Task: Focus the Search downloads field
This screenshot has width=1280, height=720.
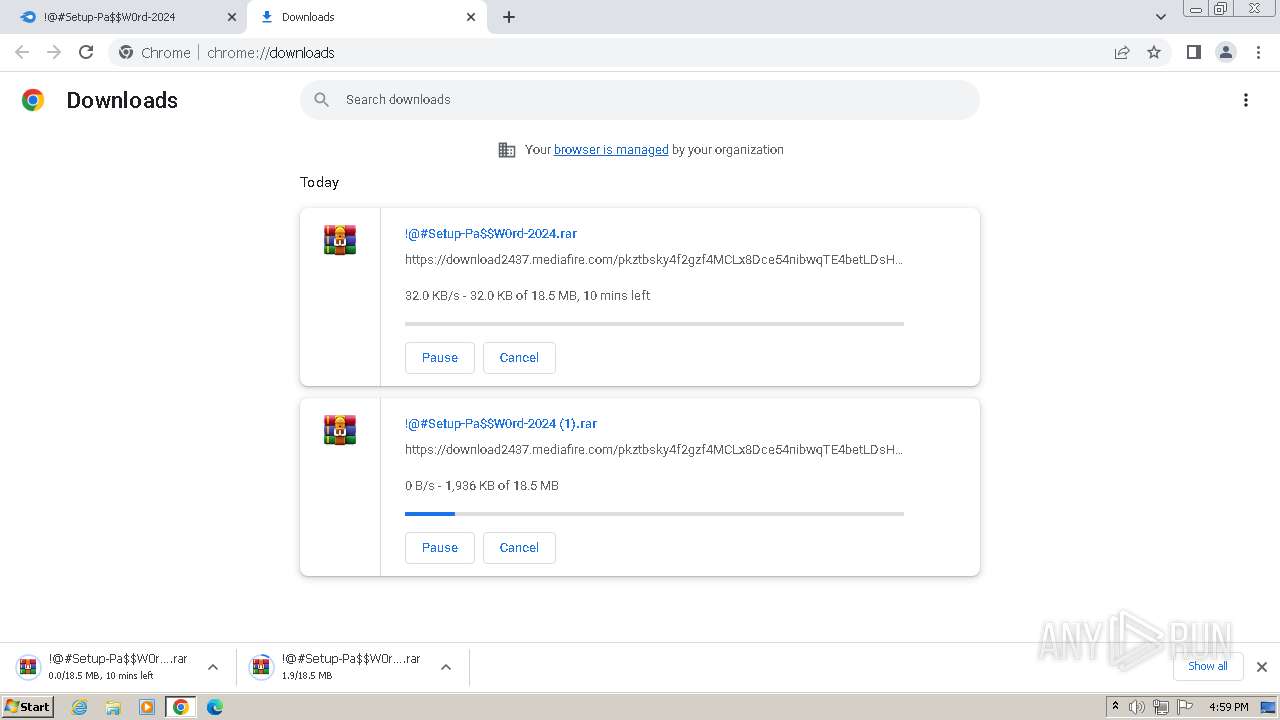Action: coord(640,100)
